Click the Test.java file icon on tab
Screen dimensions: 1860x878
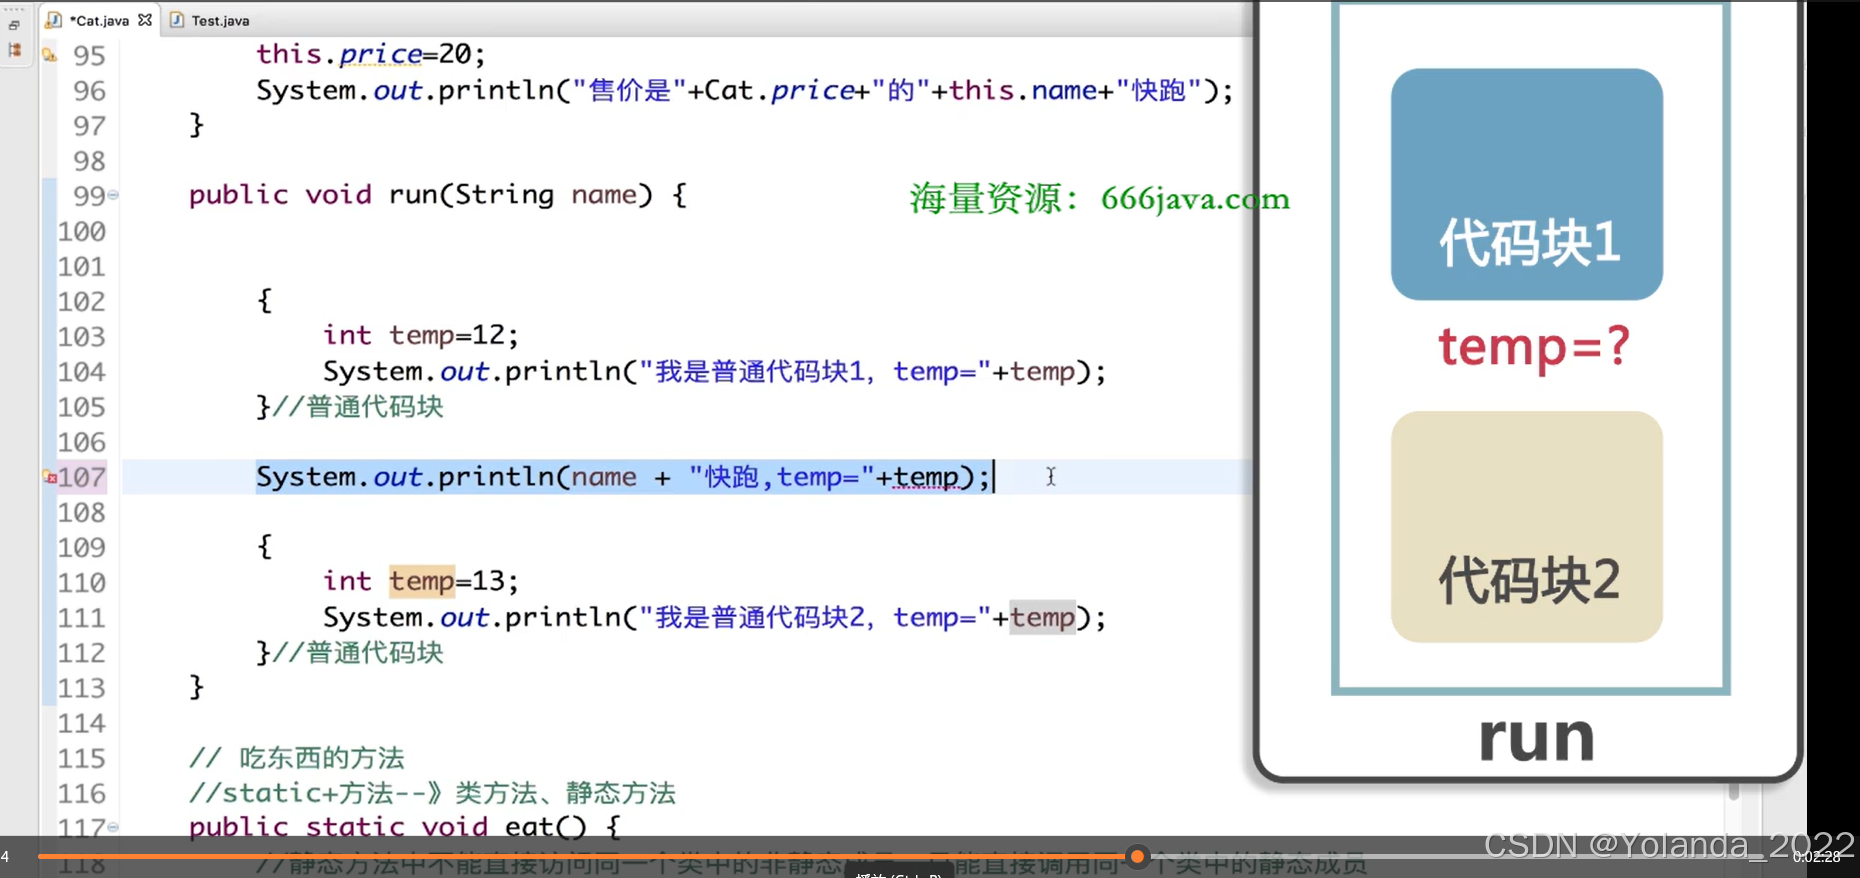pyautogui.click(x=177, y=20)
